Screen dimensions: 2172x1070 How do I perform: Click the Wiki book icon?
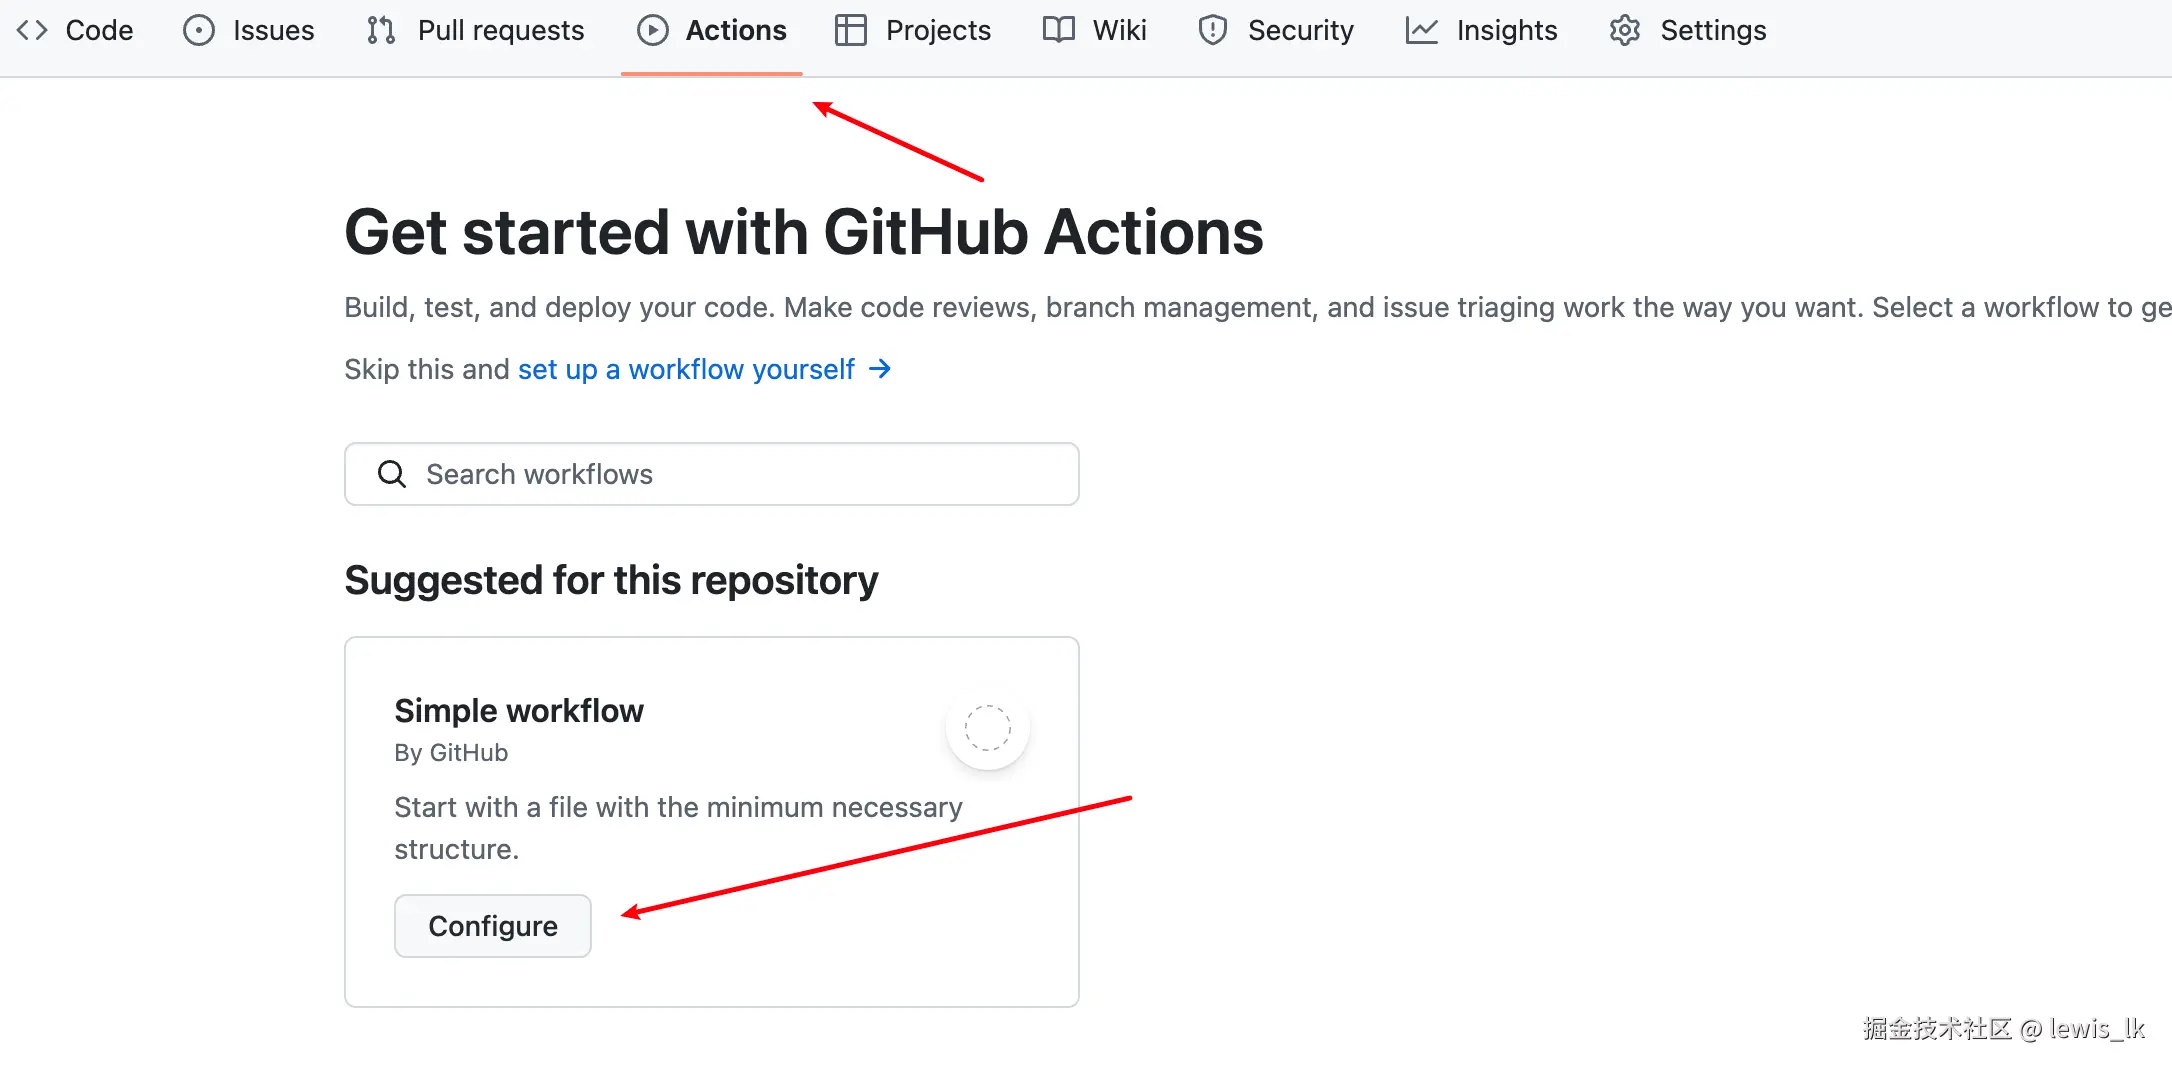pyautogui.click(x=1058, y=30)
